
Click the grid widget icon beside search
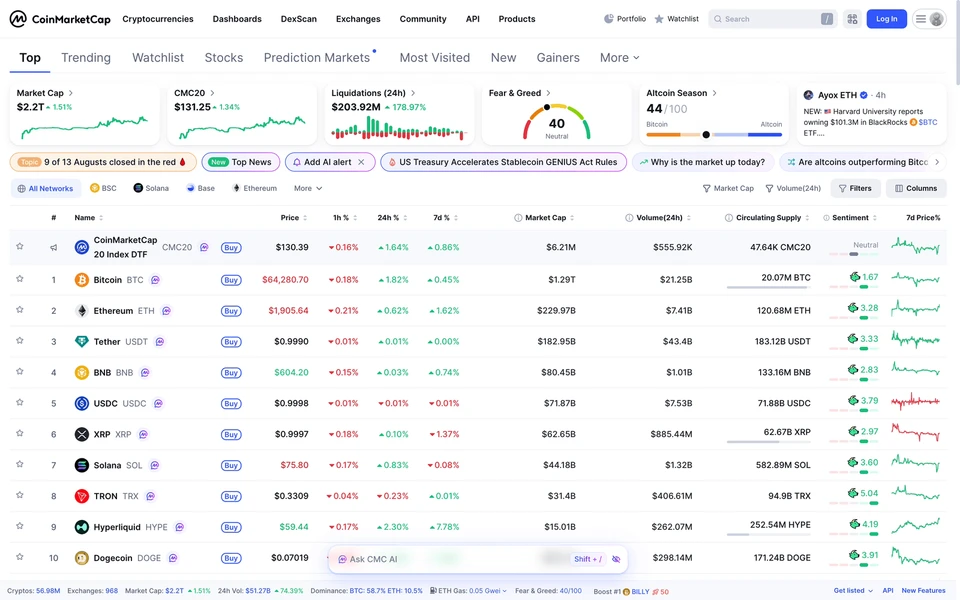(852, 19)
